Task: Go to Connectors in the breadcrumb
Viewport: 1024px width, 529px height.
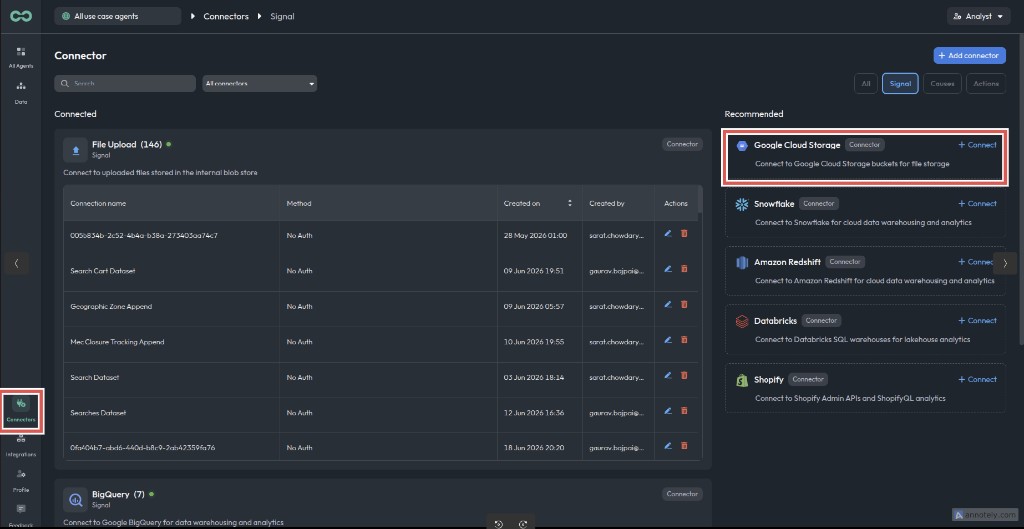Action: [x=226, y=16]
